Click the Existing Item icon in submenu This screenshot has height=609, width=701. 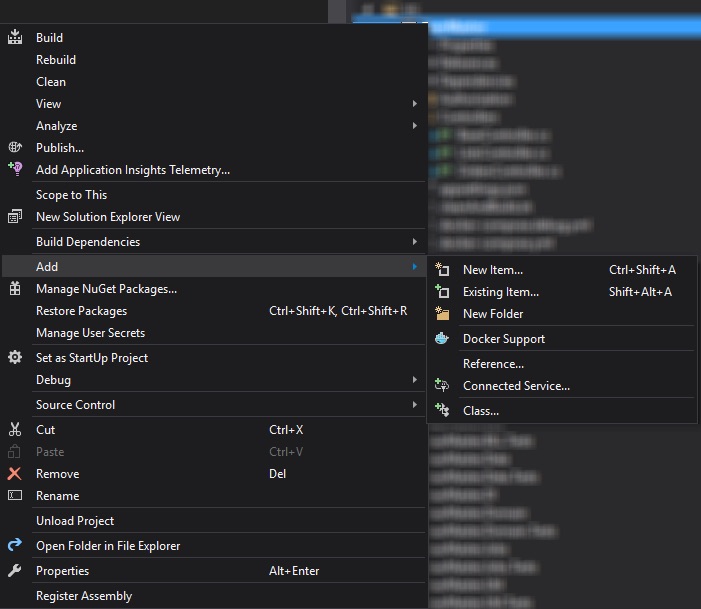(x=442, y=291)
